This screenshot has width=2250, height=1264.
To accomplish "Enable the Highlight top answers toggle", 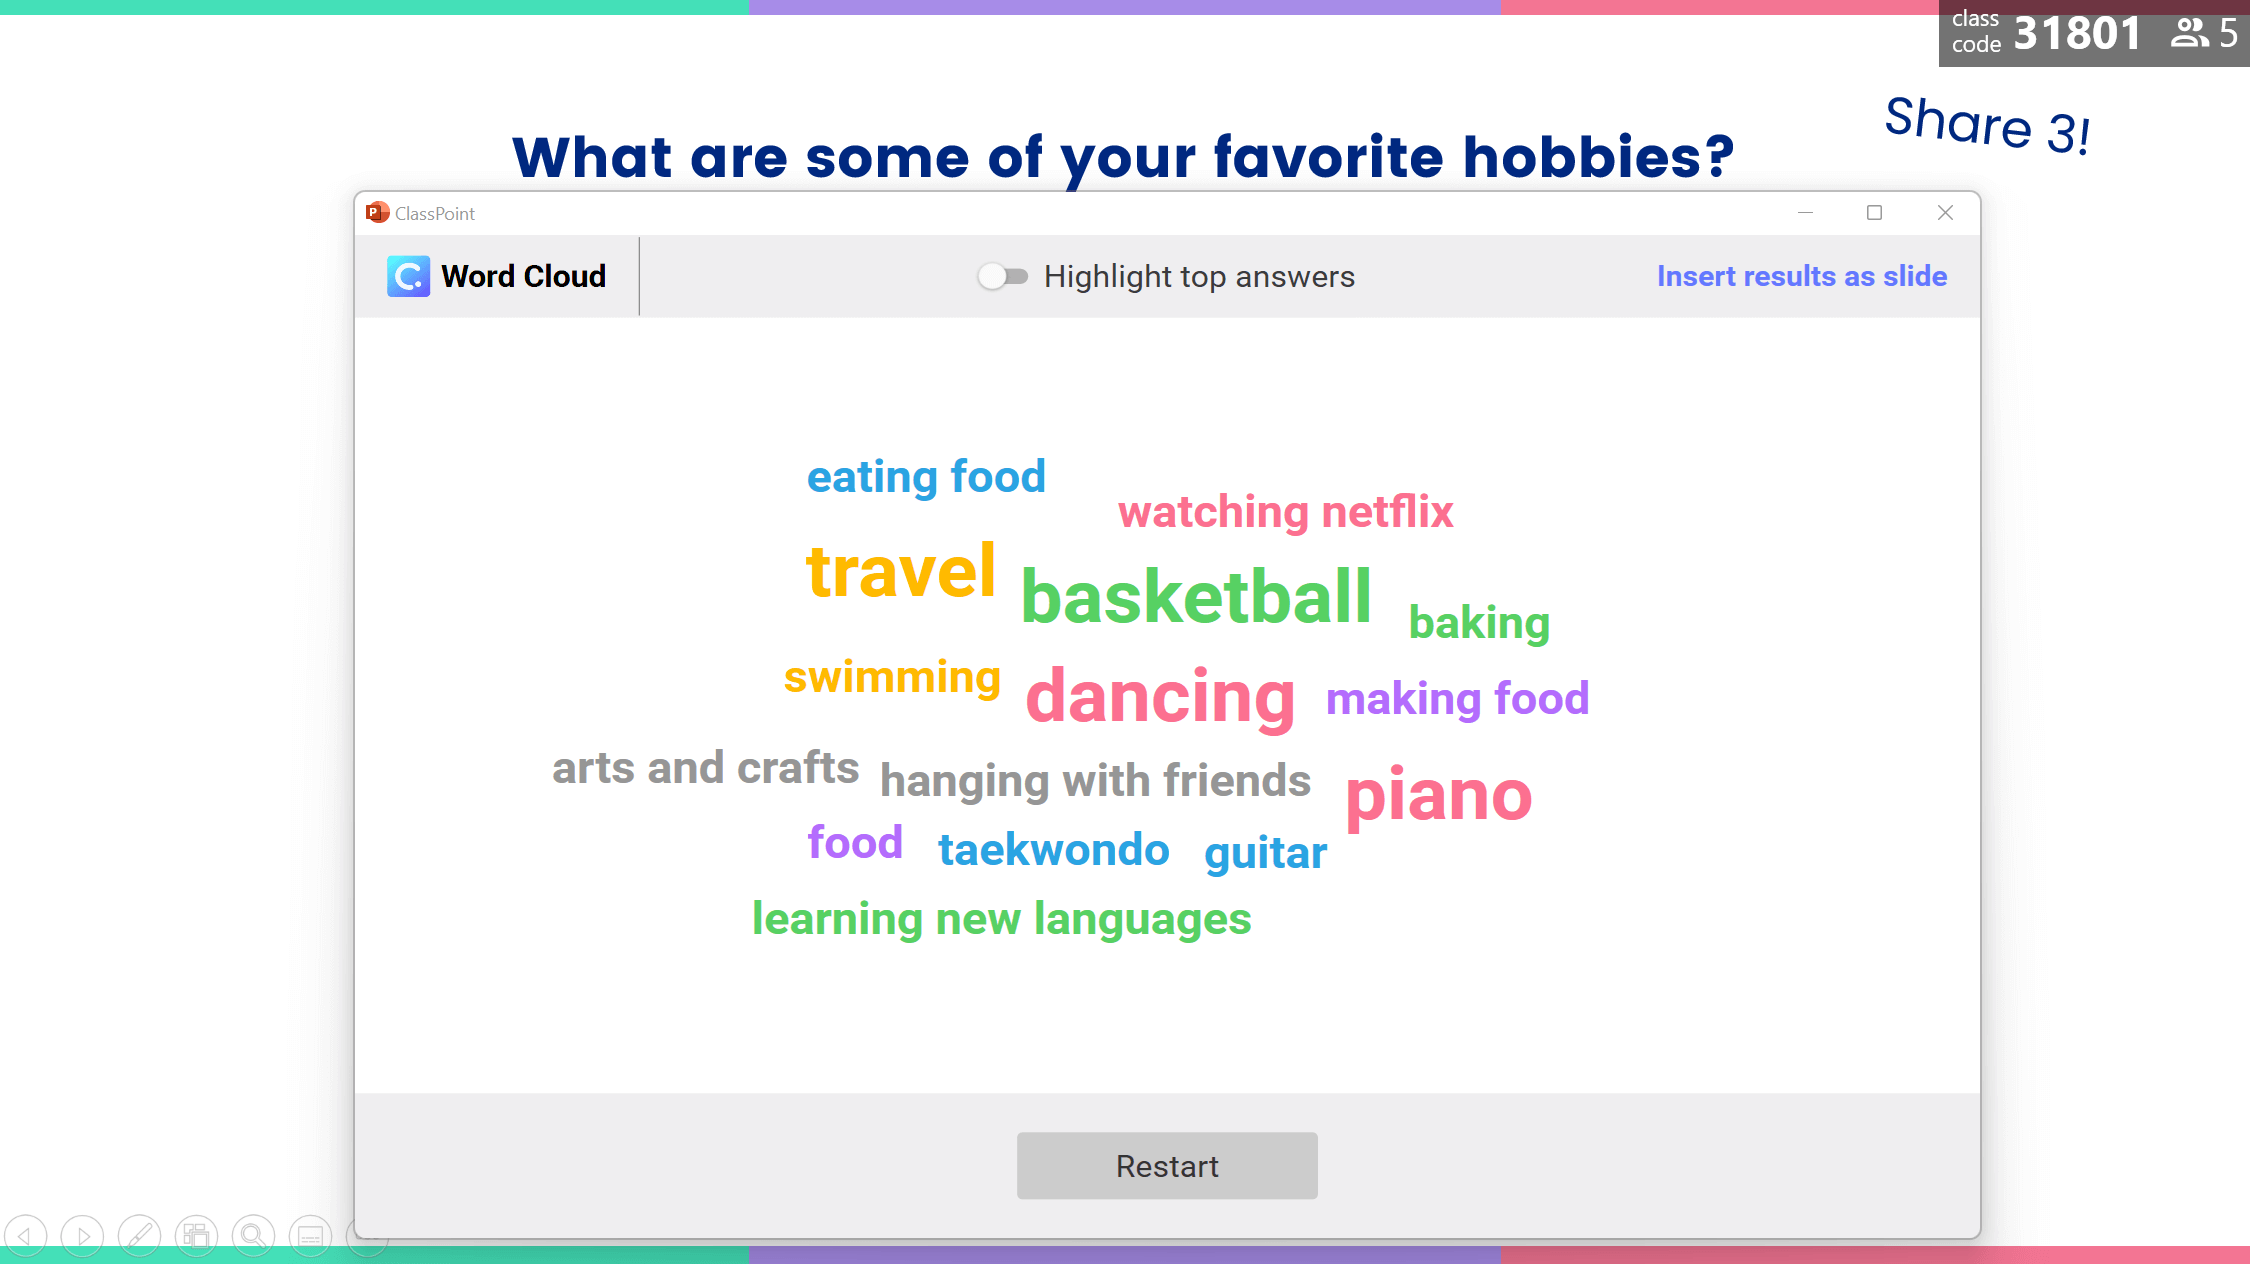I will 1000,277.
